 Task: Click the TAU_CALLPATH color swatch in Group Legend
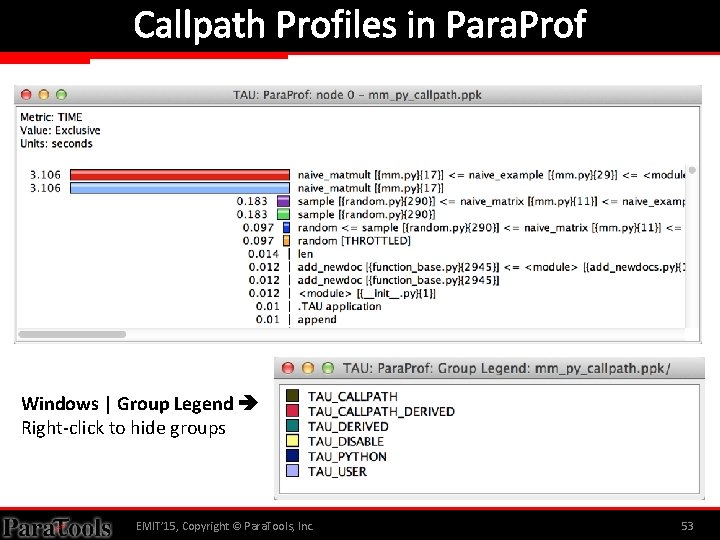(292, 395)
